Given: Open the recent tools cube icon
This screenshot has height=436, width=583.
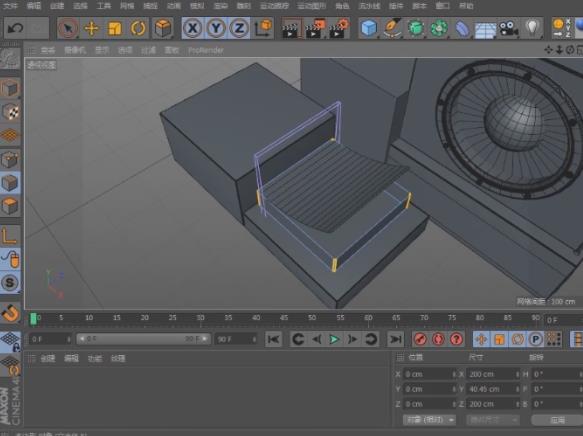Looking at the screenshot, I should click(x=162, y=28).
